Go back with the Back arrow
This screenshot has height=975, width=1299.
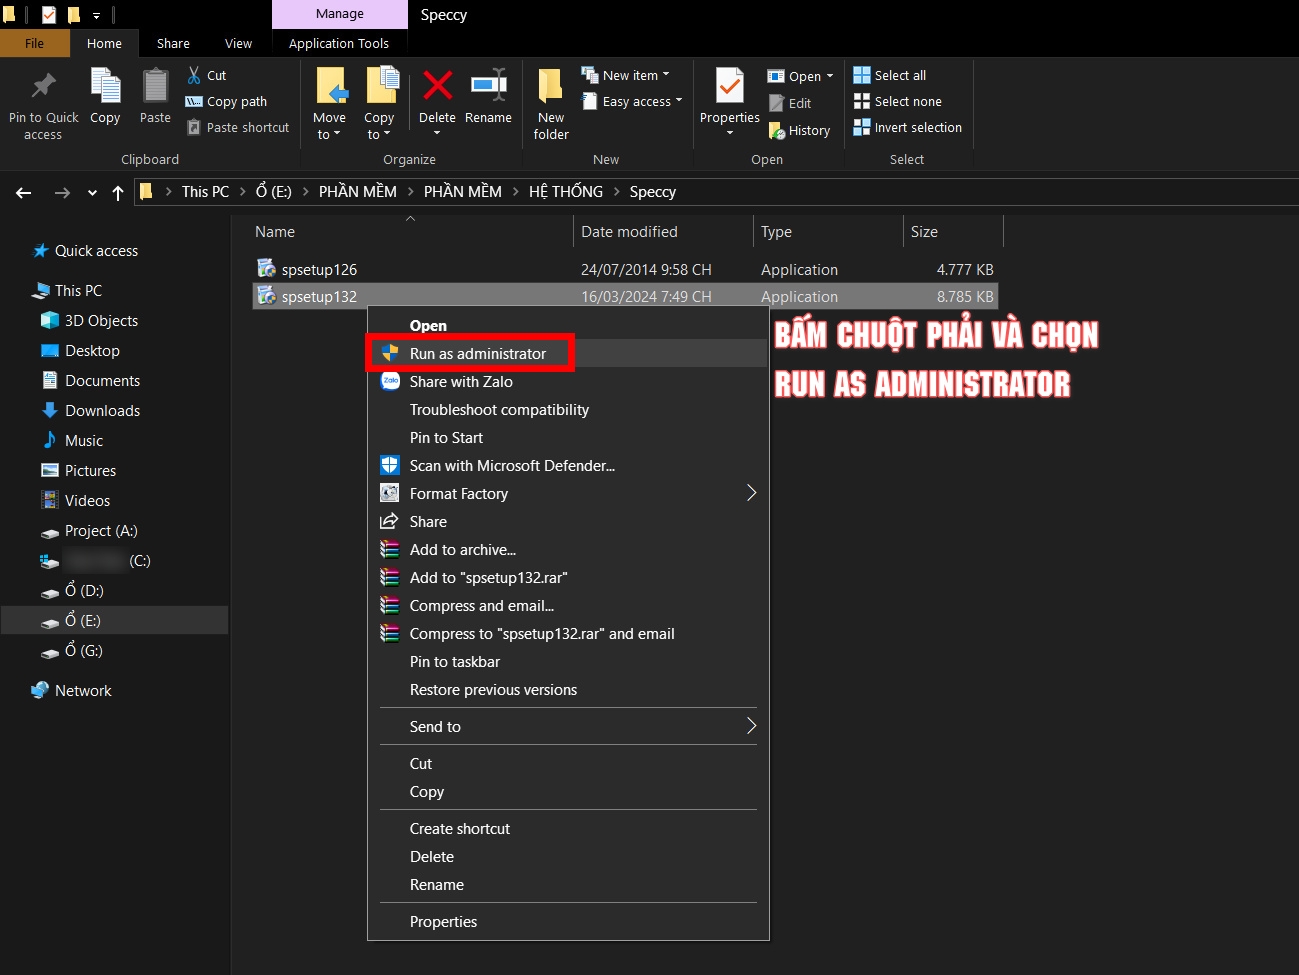(x=24, y=192)
